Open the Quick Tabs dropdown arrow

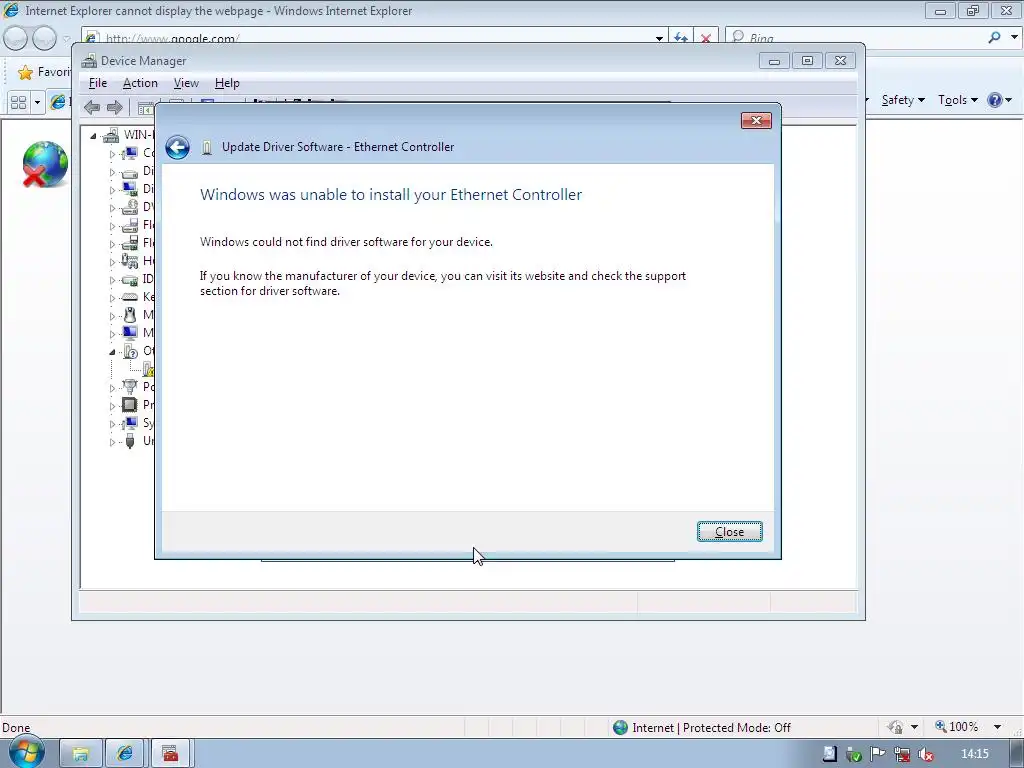pos(37,102)
